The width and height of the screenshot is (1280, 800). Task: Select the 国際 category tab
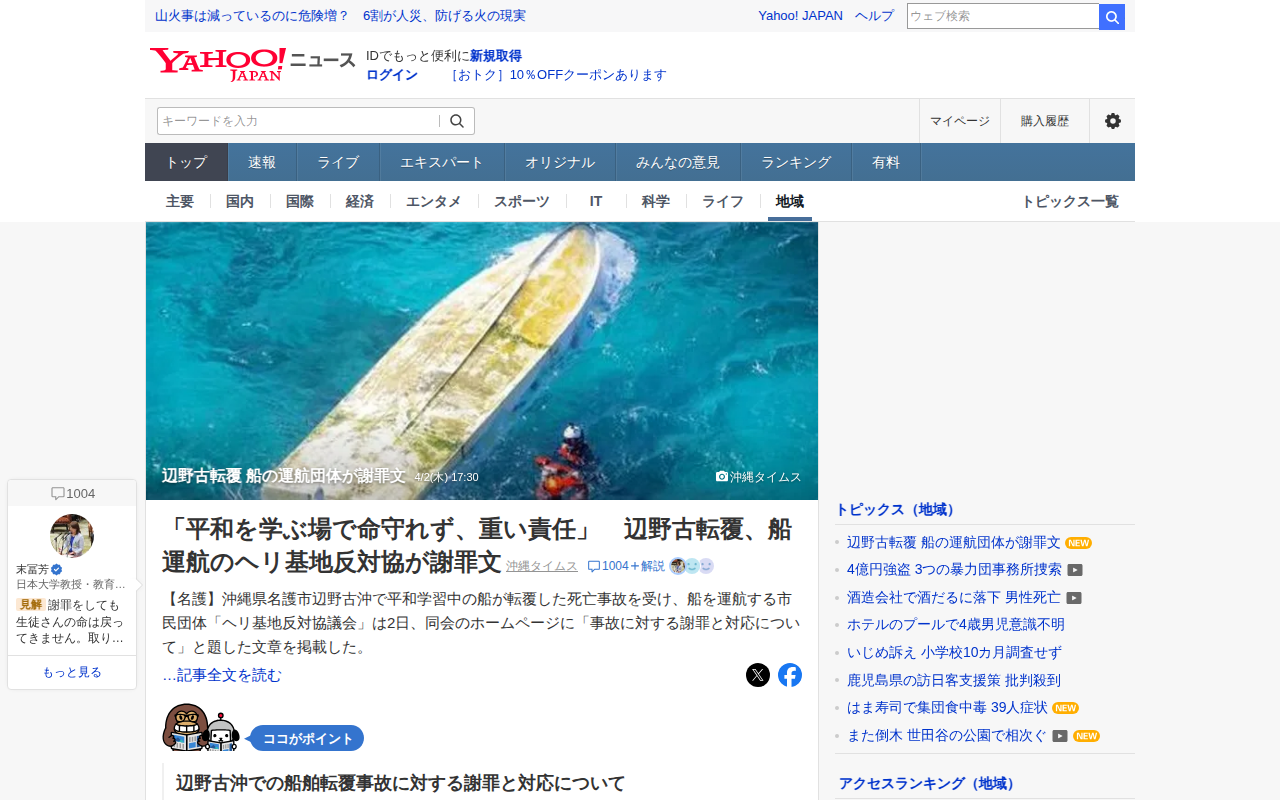pos(300,201)
